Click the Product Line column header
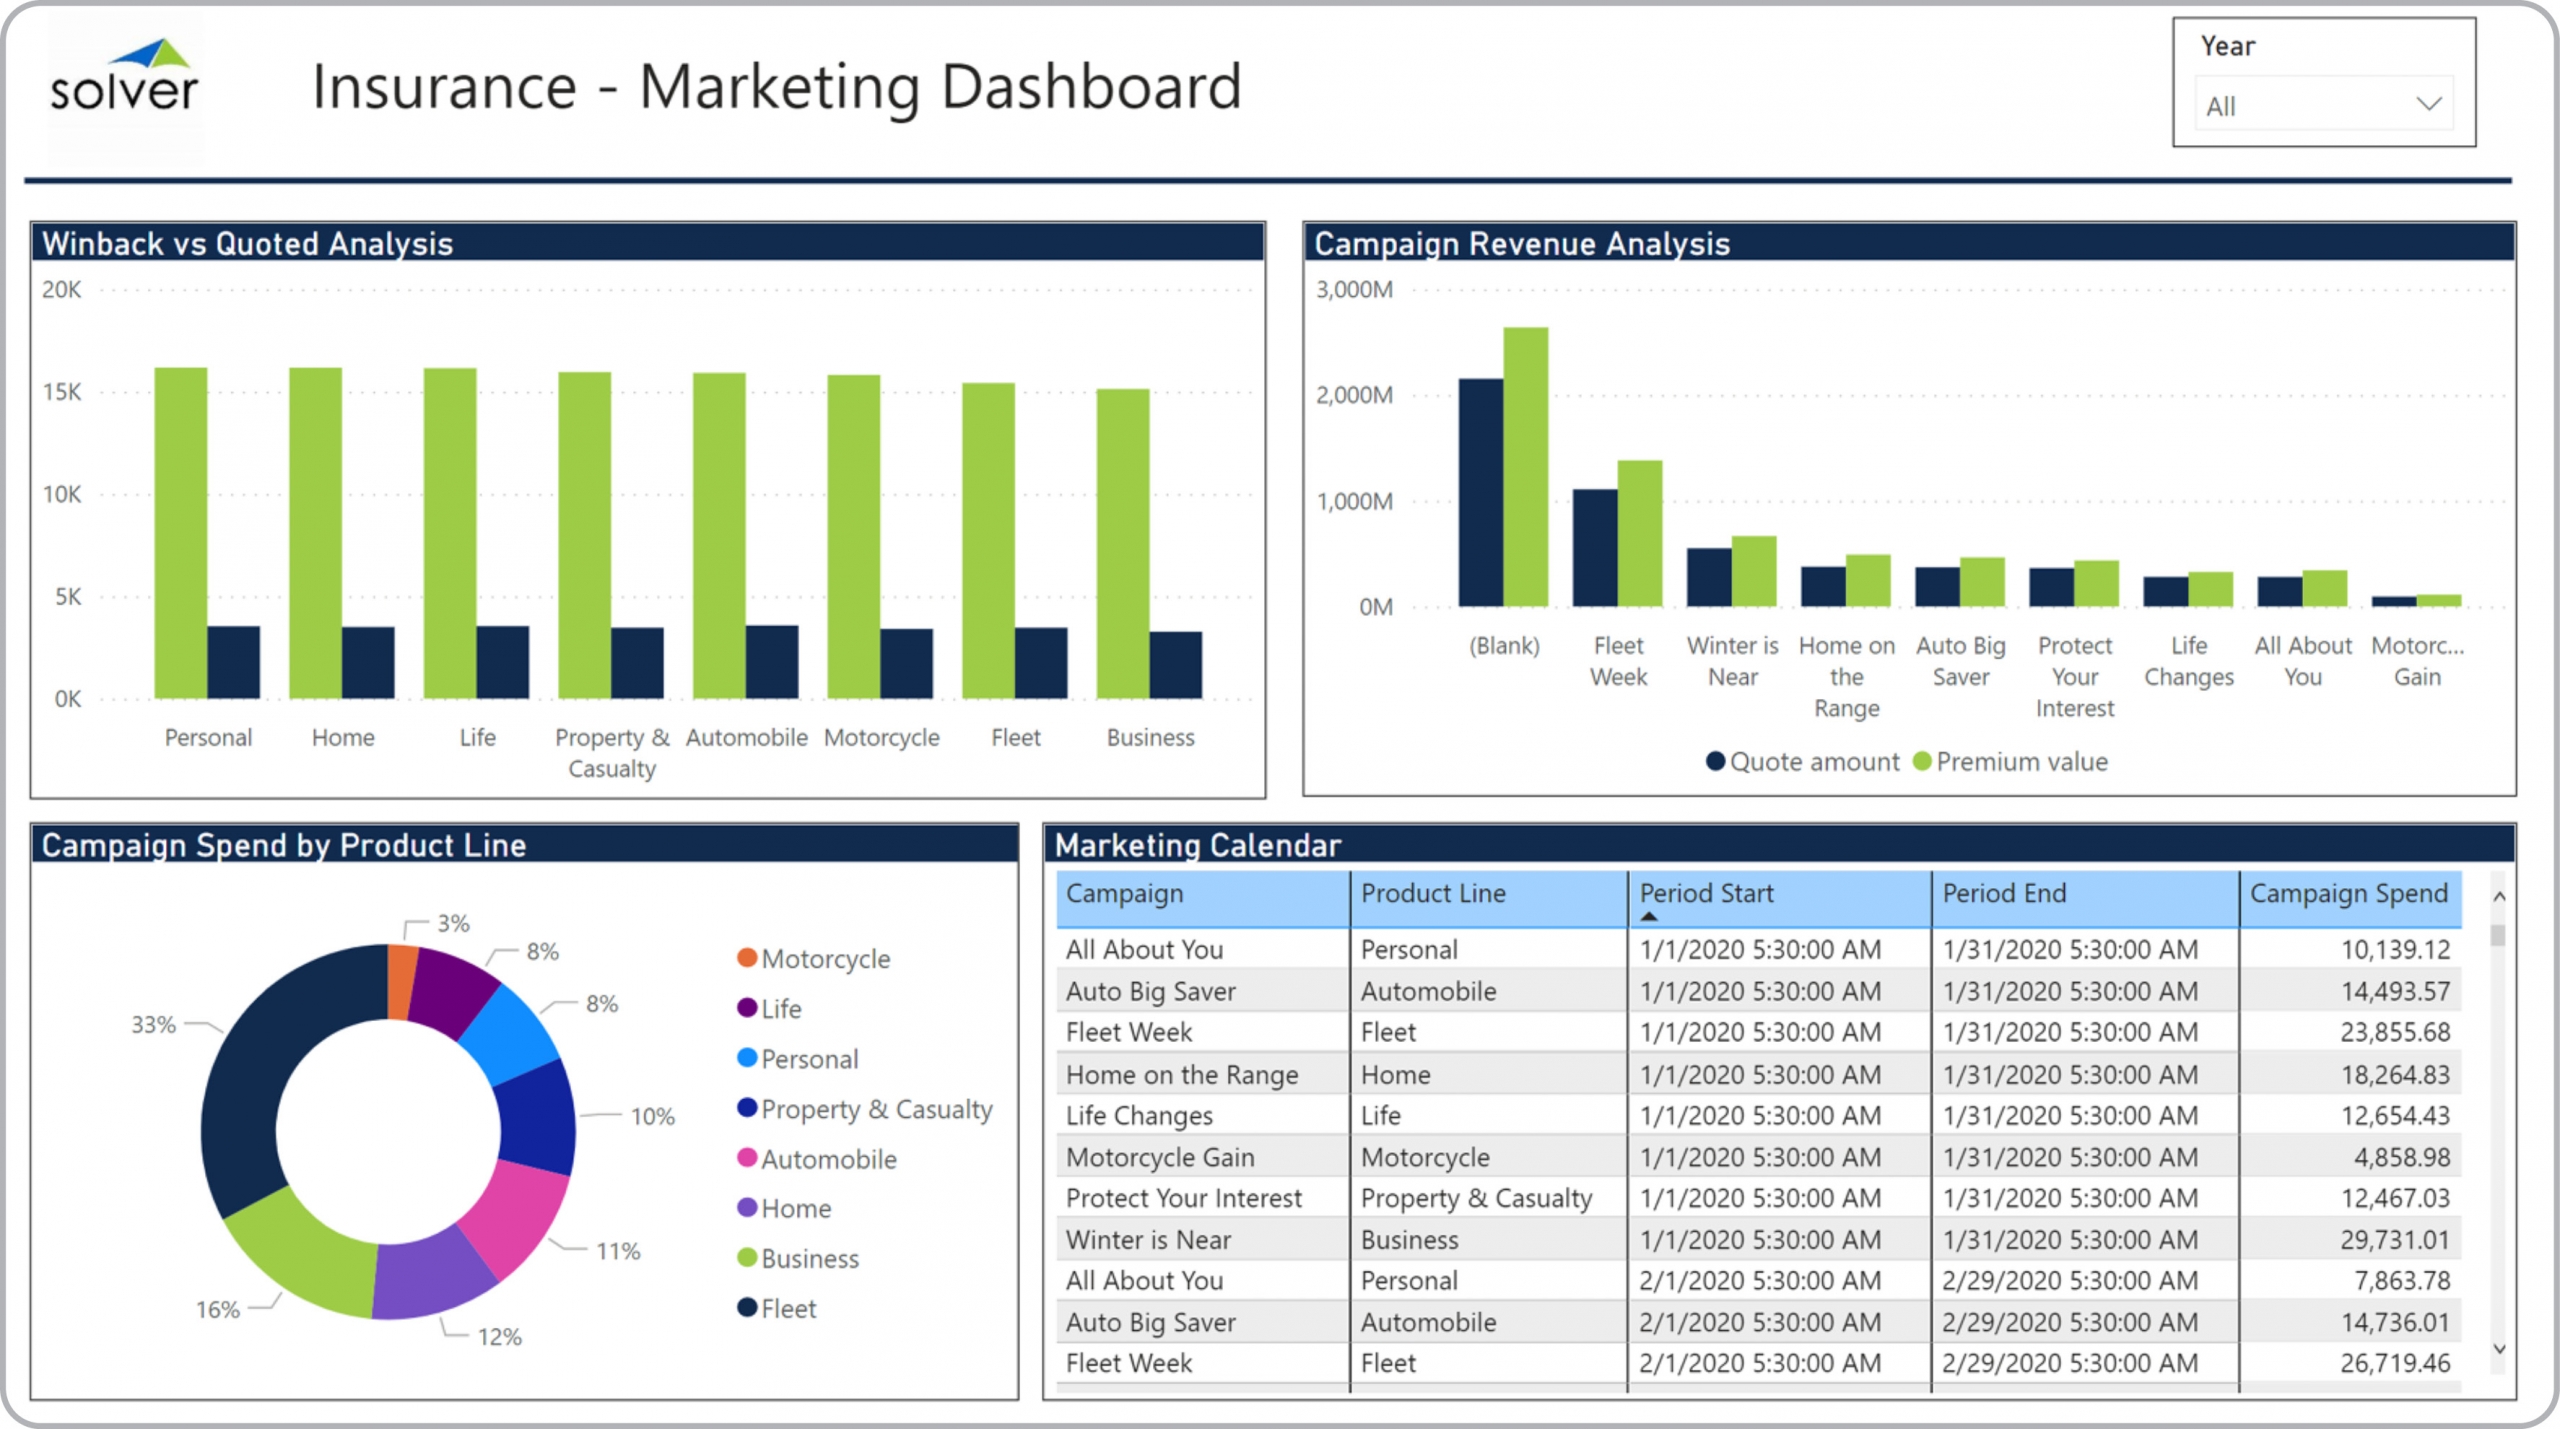Image resolution: width=2560 pixels, height=1429 pixels. point(1432,894)
